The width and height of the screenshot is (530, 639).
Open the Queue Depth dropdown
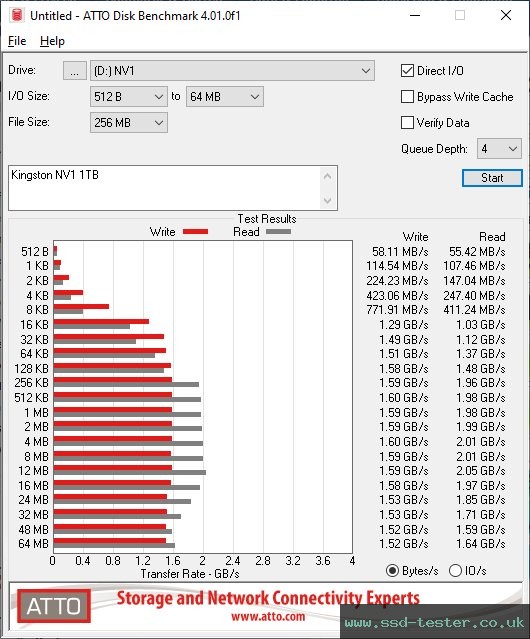click(499, 149)
